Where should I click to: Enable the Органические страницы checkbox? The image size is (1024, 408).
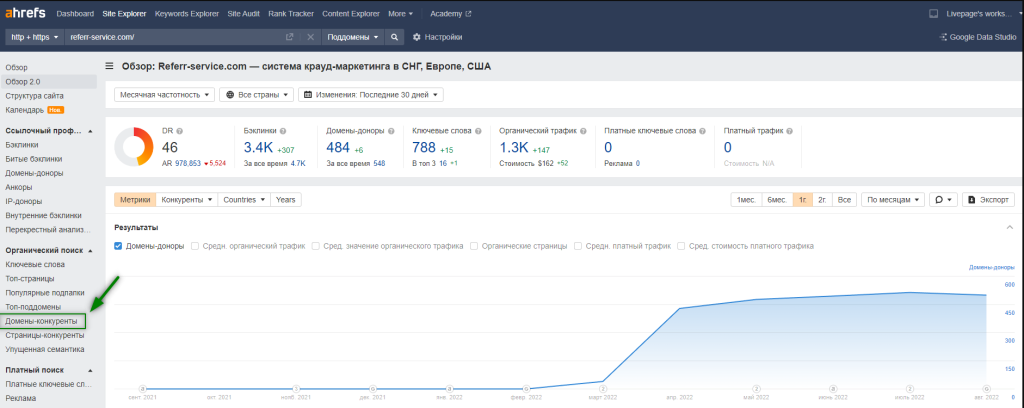point(474,246)
